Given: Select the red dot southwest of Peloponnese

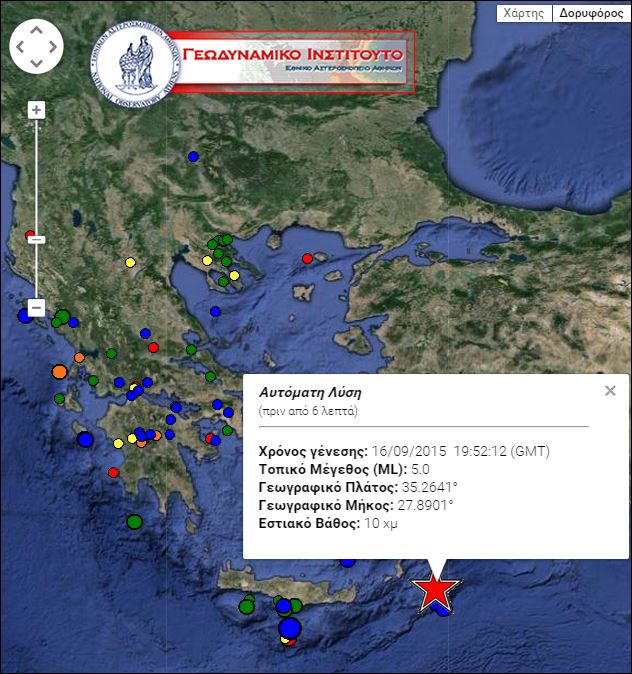Looking at the screenshot, I should (x=114, y=472).
